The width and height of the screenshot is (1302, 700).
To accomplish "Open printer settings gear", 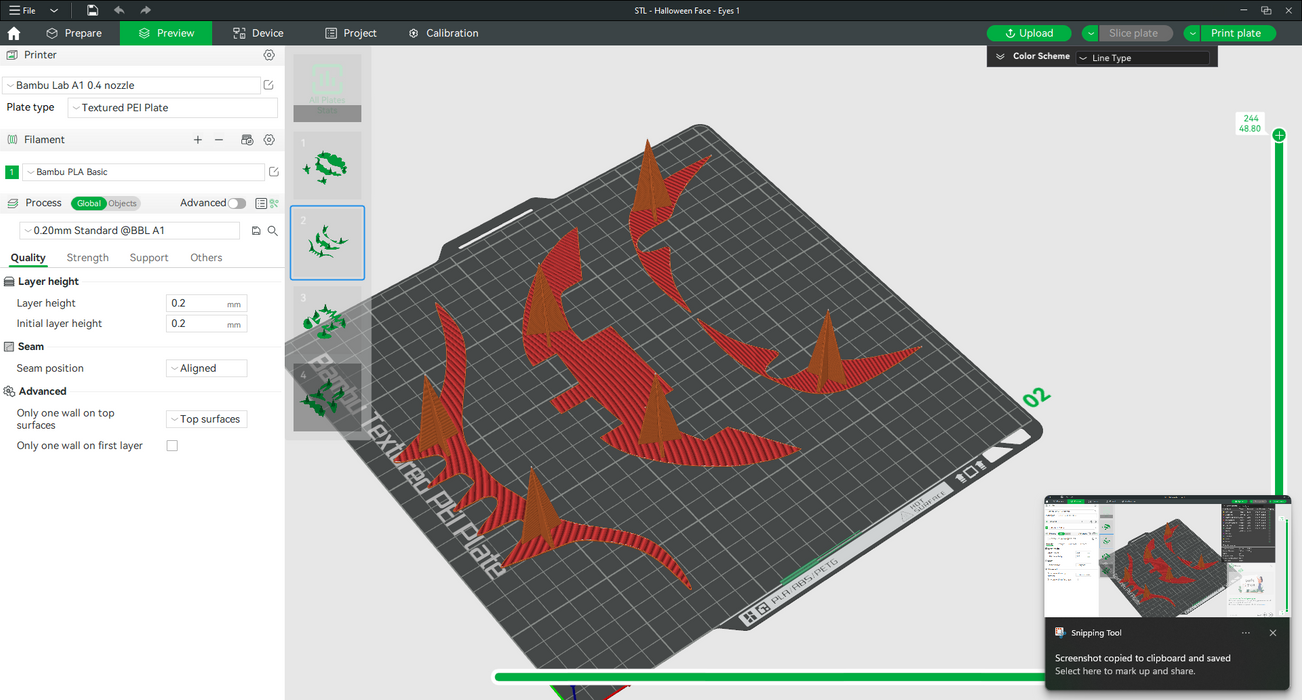I will click(269, 55).
